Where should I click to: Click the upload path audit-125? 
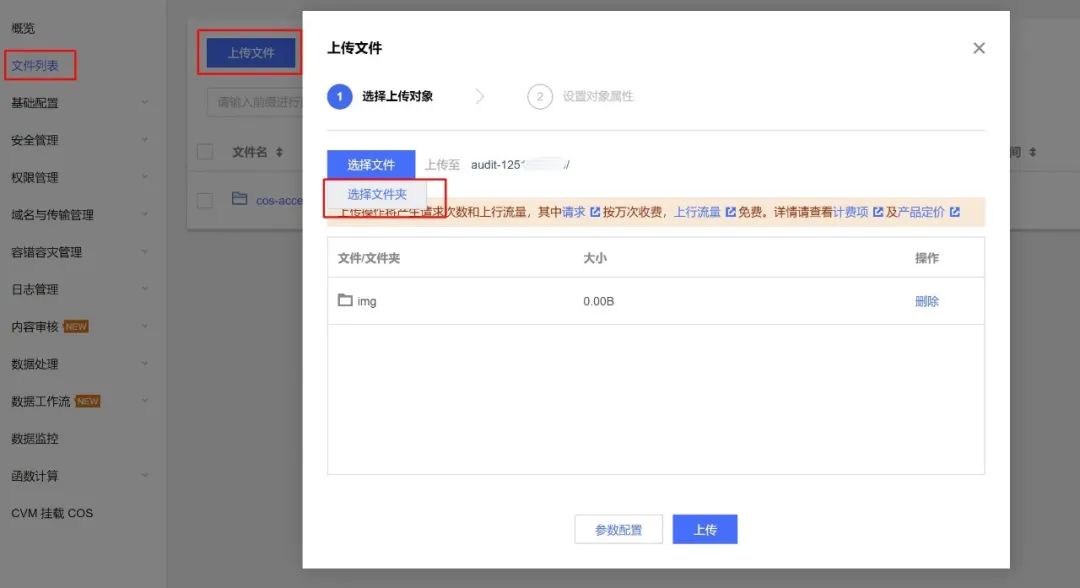(520, 165)
